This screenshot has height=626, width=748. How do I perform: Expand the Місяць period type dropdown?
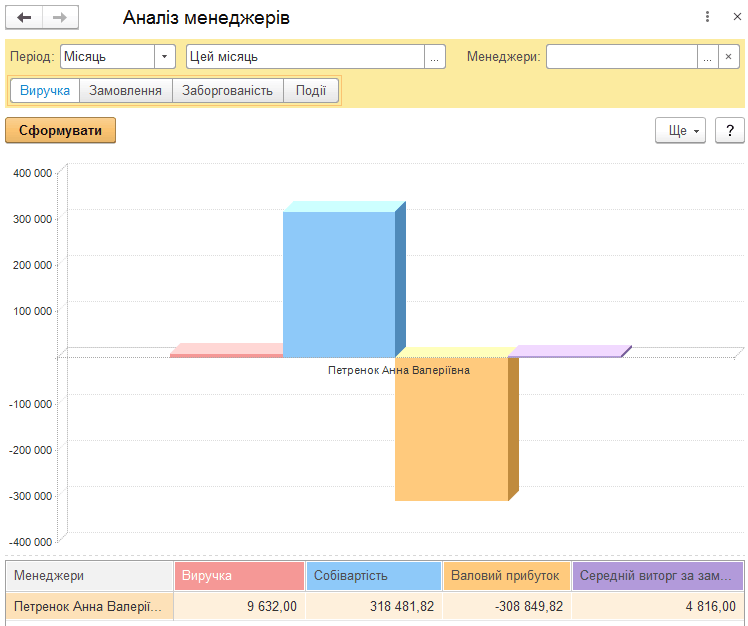(x=165, y=57)
